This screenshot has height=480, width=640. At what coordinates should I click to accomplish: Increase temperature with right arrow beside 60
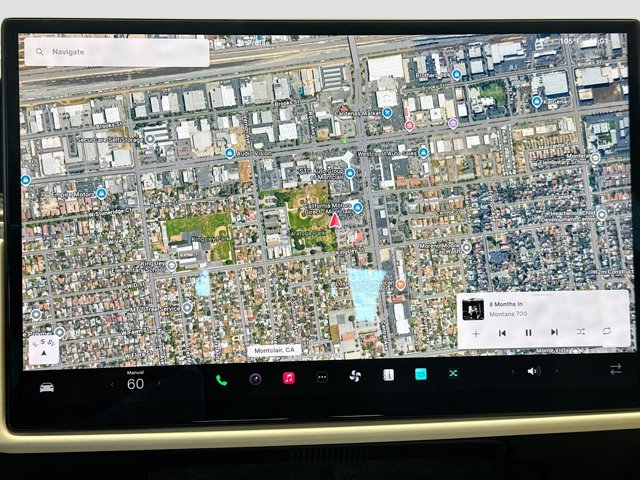click(159, 383)
